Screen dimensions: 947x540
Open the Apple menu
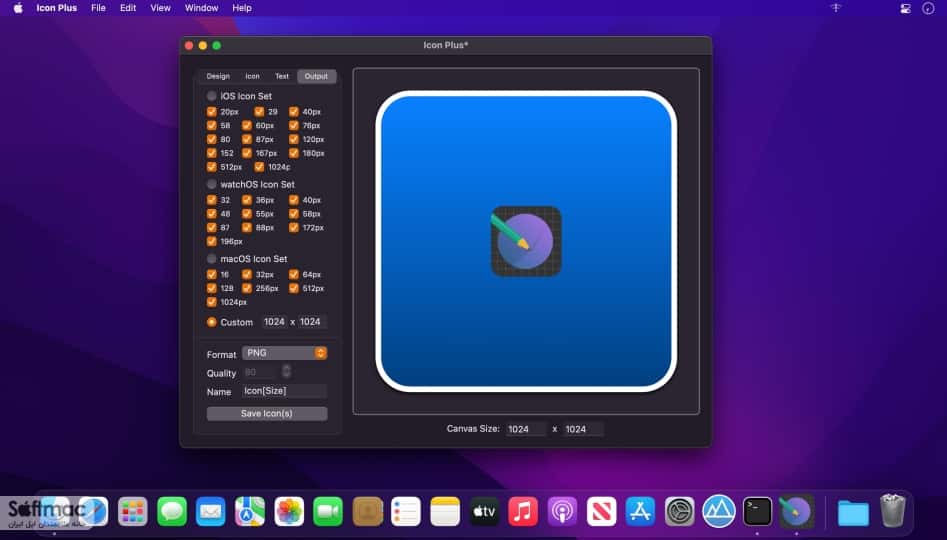tap(18, 8)
